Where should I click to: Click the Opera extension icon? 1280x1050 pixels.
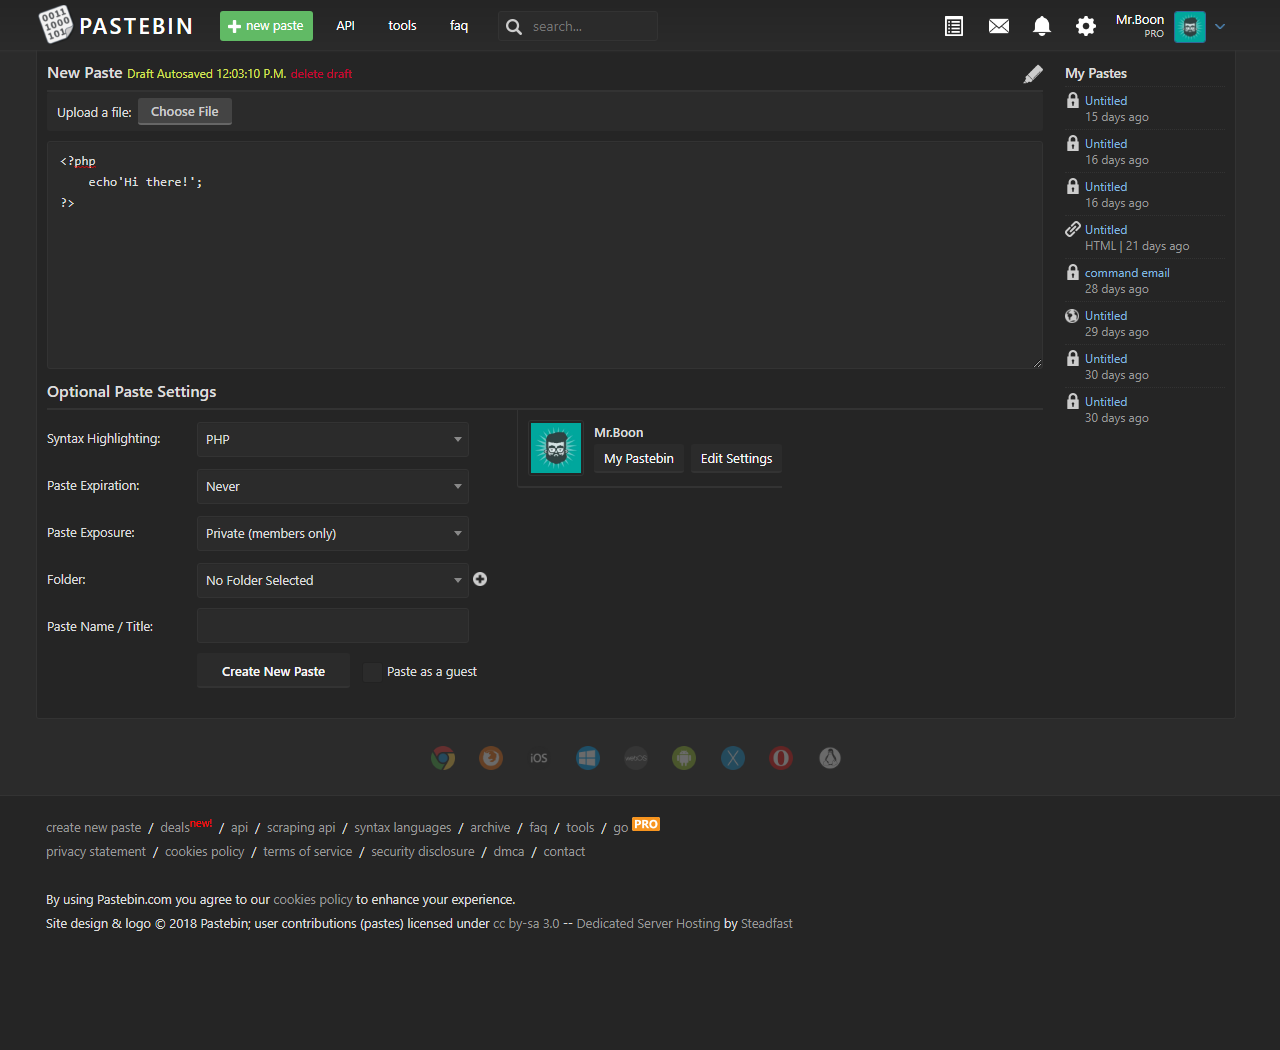coord(781,758)
